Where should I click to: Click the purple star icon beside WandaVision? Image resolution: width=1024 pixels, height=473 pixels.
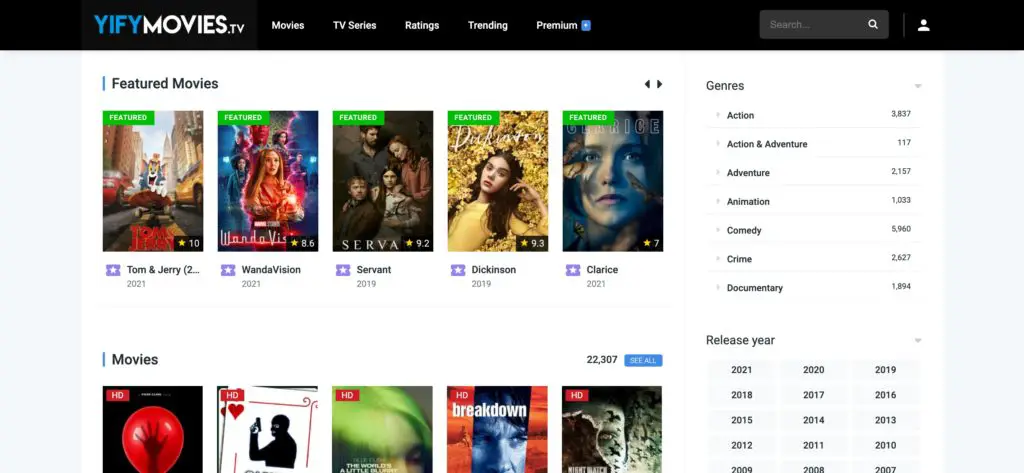click(x=228, y=270)
